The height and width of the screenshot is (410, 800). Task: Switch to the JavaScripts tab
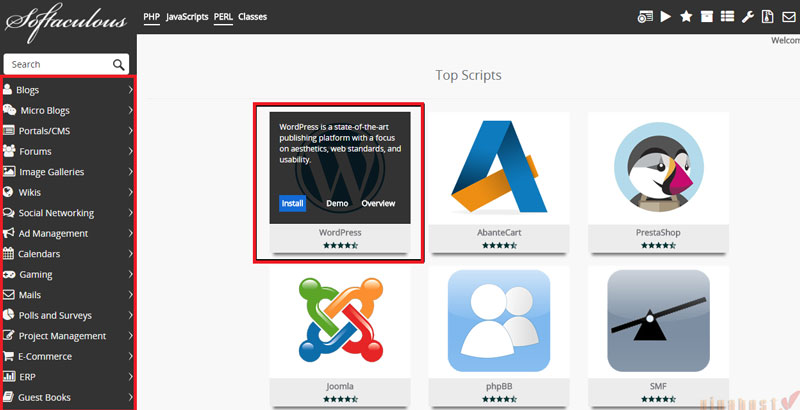(x=187, y=17)
